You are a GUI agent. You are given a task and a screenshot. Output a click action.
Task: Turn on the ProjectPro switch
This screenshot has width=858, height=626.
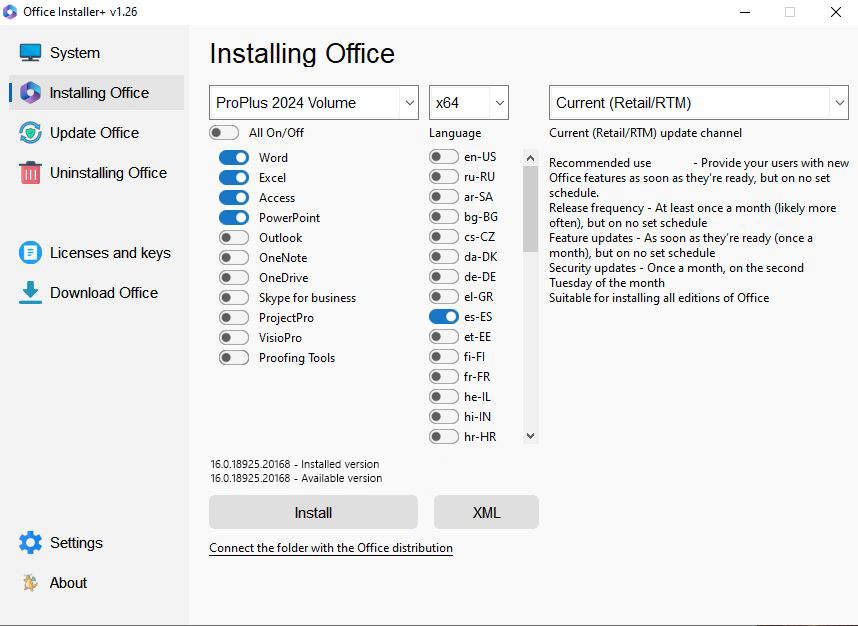(x=234, y=317)
